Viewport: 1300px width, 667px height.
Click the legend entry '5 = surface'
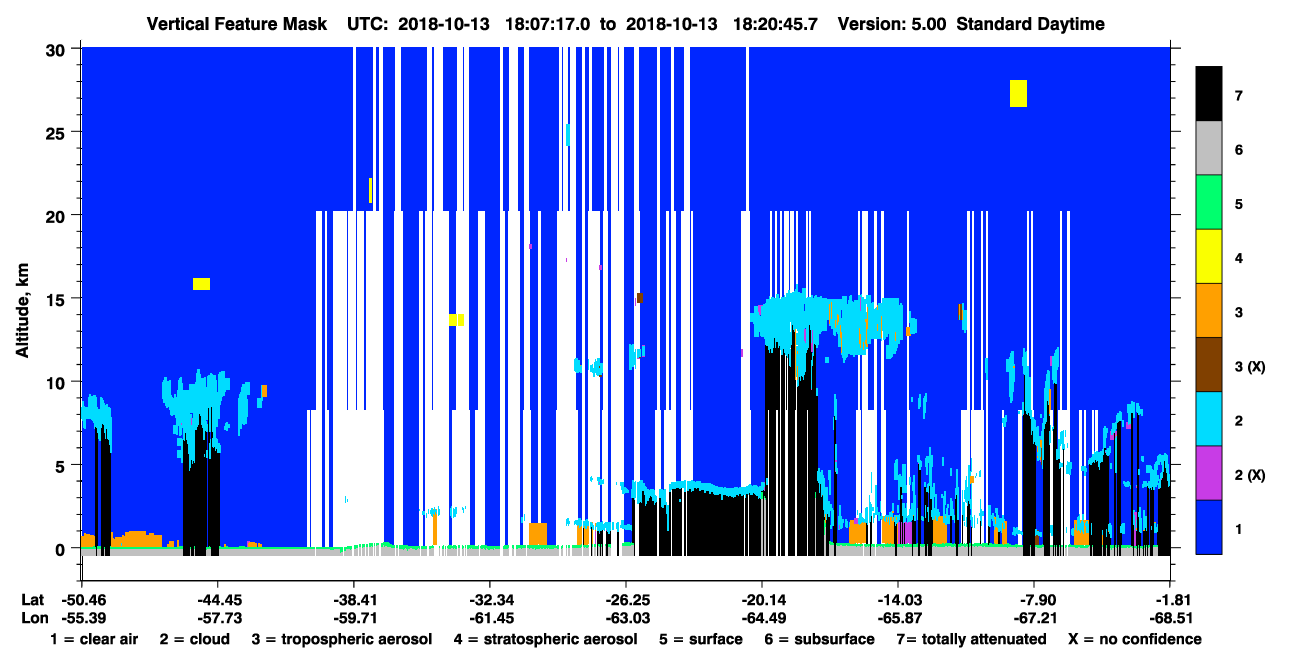click(700, 639)
